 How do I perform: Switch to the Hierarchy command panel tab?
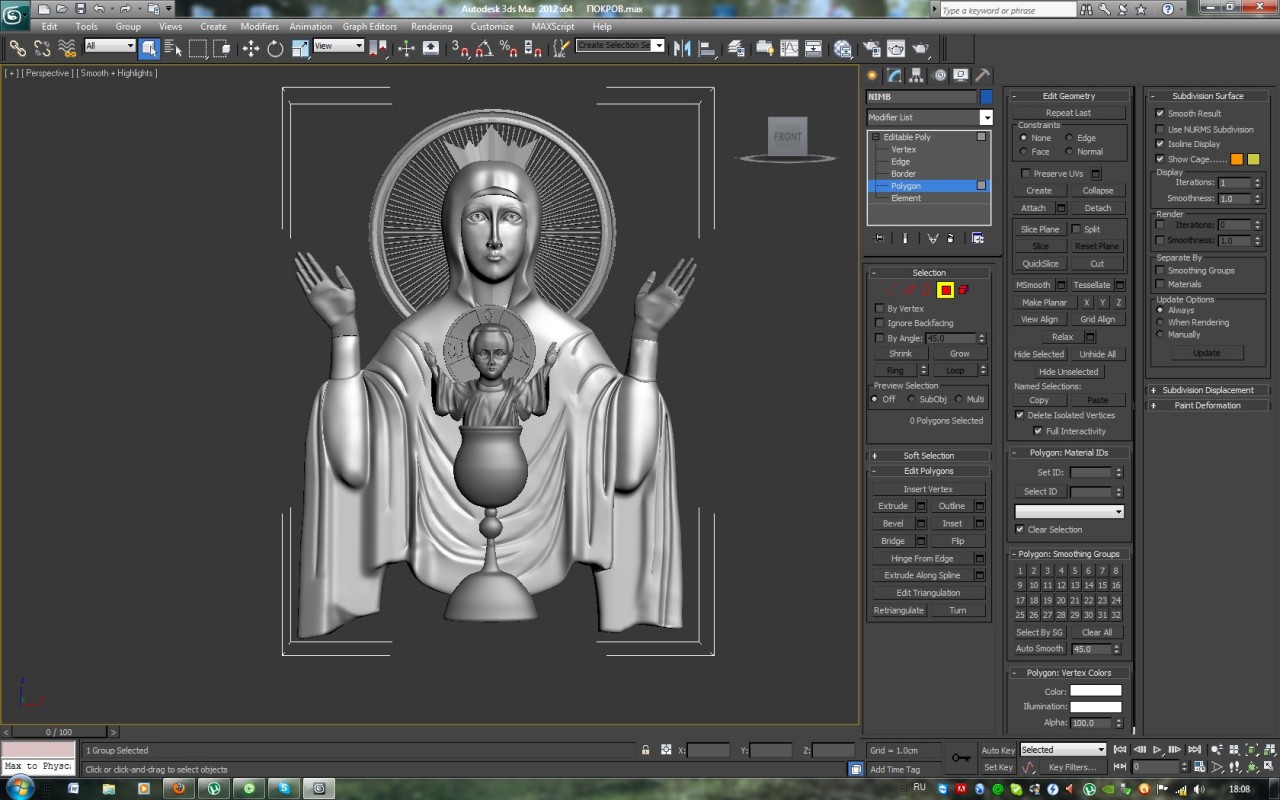pos(917,75)
